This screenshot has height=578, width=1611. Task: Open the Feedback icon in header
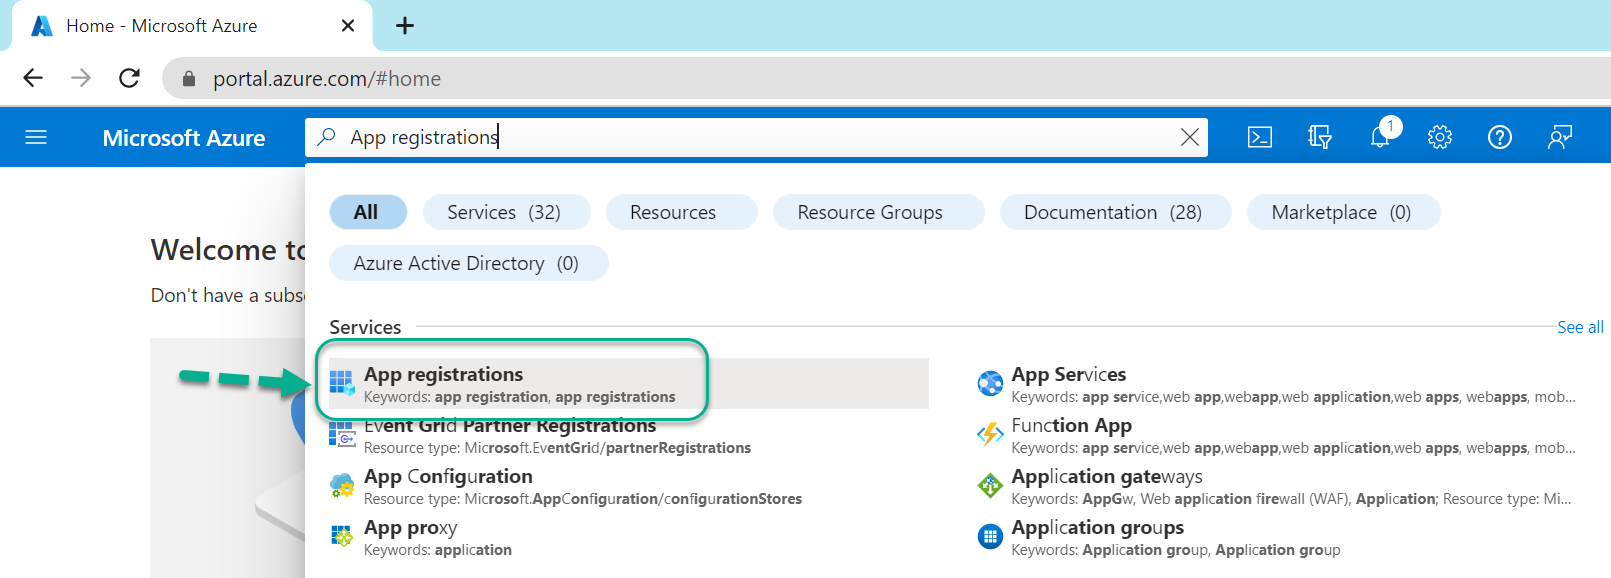coord(1560,137)
